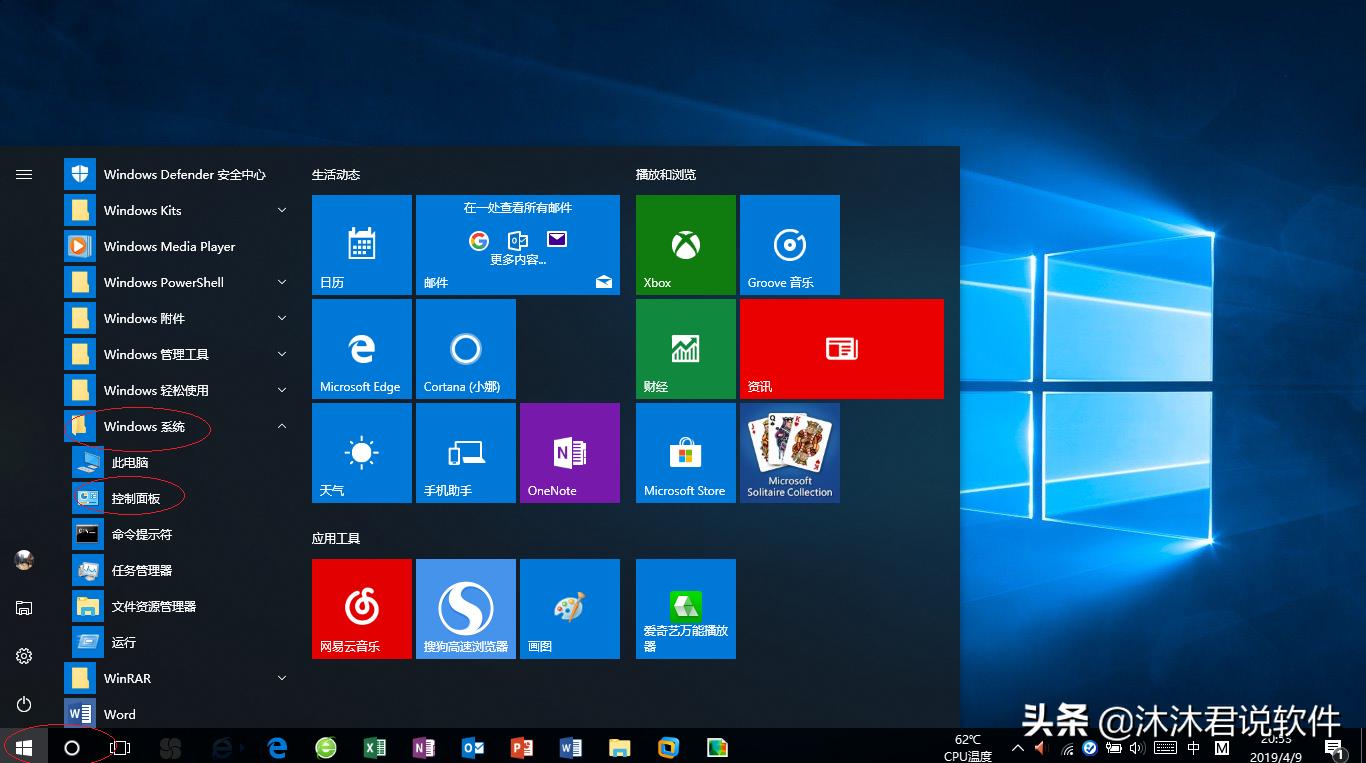1366x763 pixels.
Task: Open the Microsoft Edge tile
Action: pos(361,348)
